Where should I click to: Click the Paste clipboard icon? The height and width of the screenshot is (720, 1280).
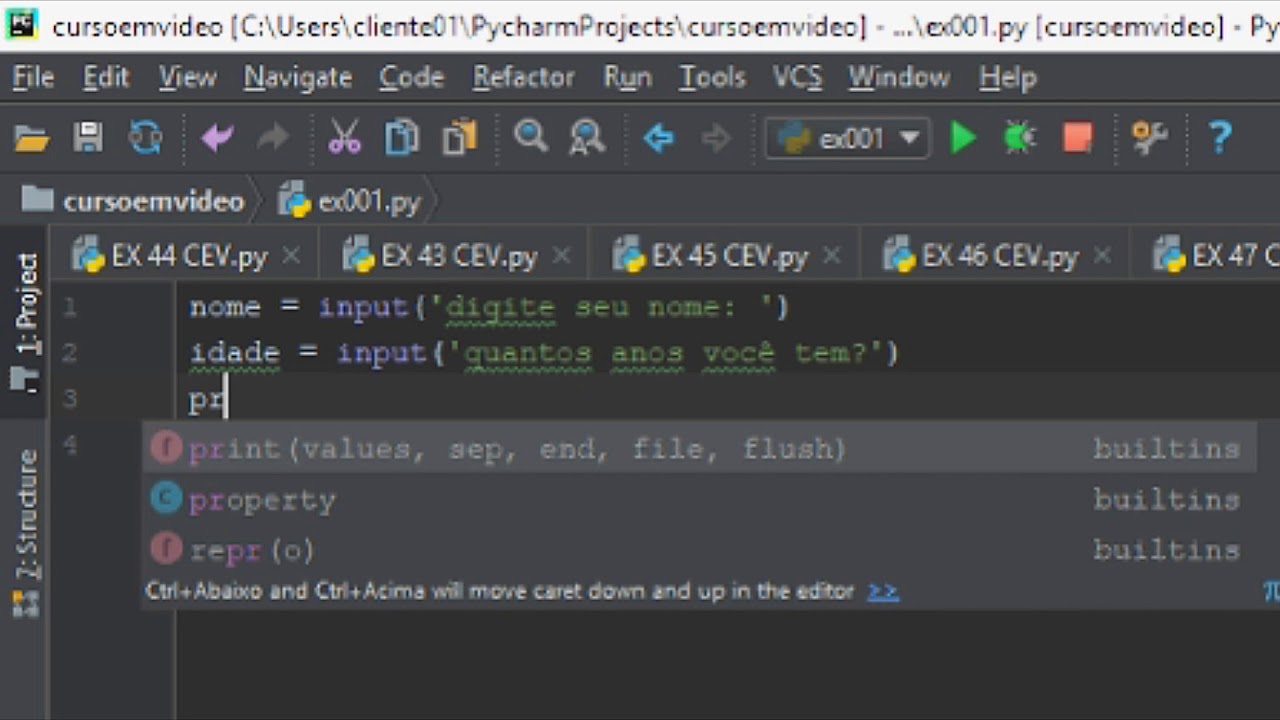coord(460,138)
